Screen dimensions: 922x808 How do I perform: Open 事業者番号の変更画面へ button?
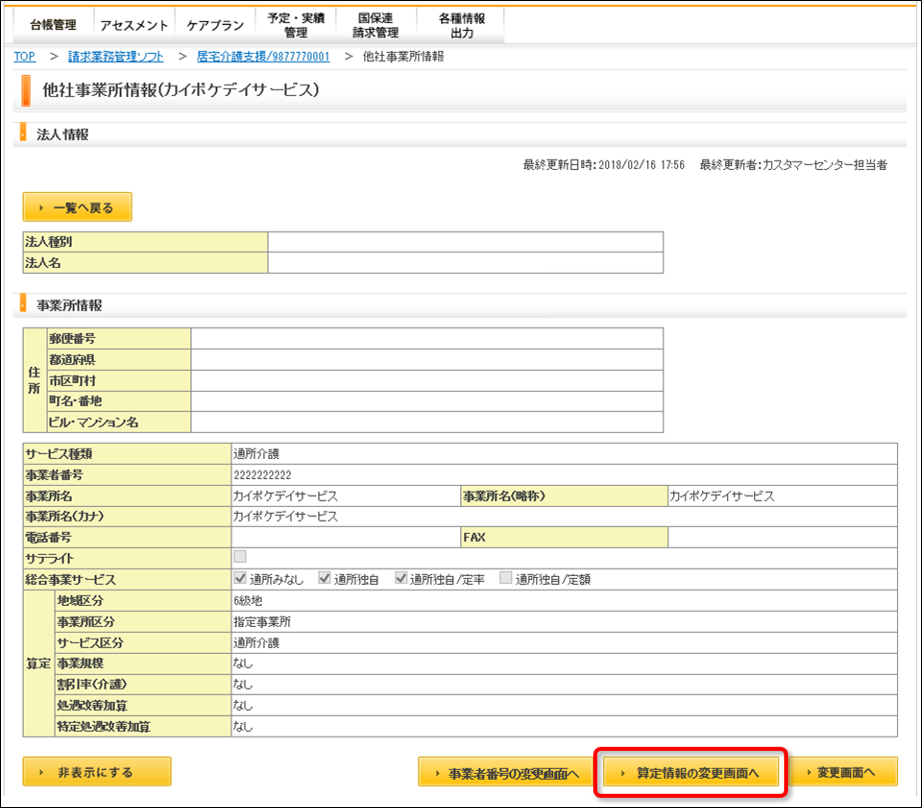tap(506, 772)
